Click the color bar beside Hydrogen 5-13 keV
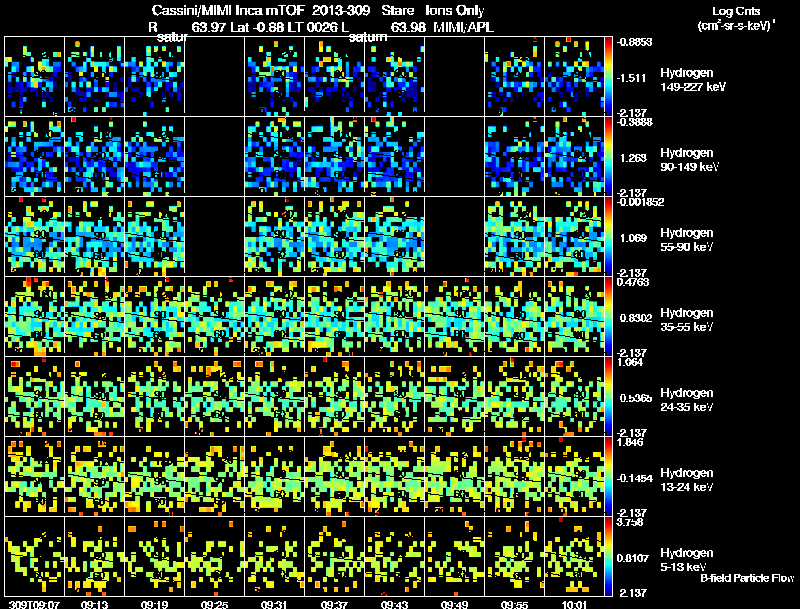This screenshot has height=609, width=800. pyautogui.click(x=608, y=556)
